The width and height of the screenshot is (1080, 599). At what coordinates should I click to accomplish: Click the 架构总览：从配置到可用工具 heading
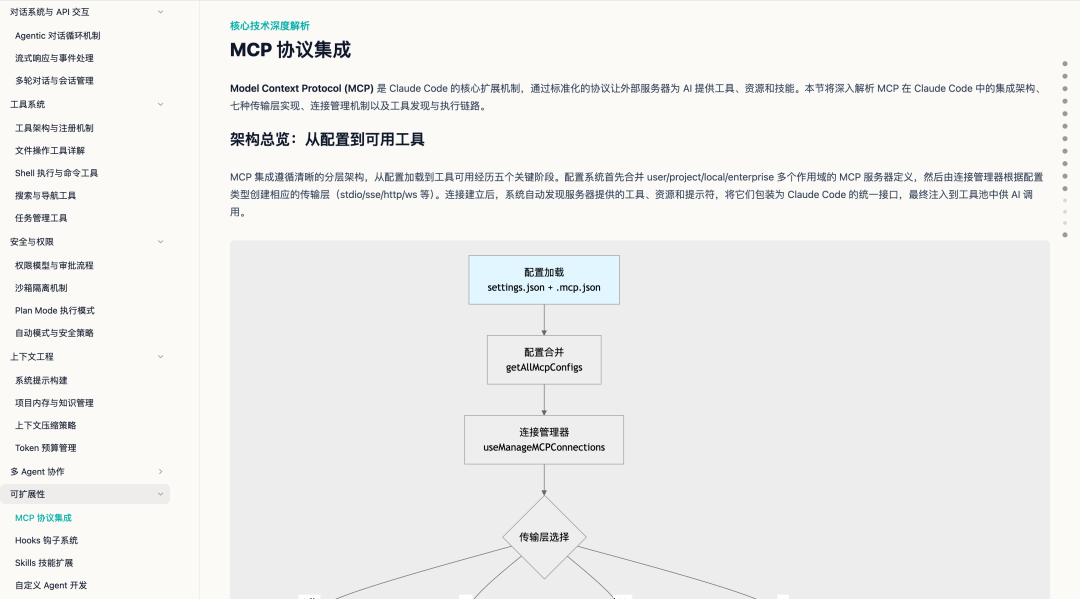point(327,140)
